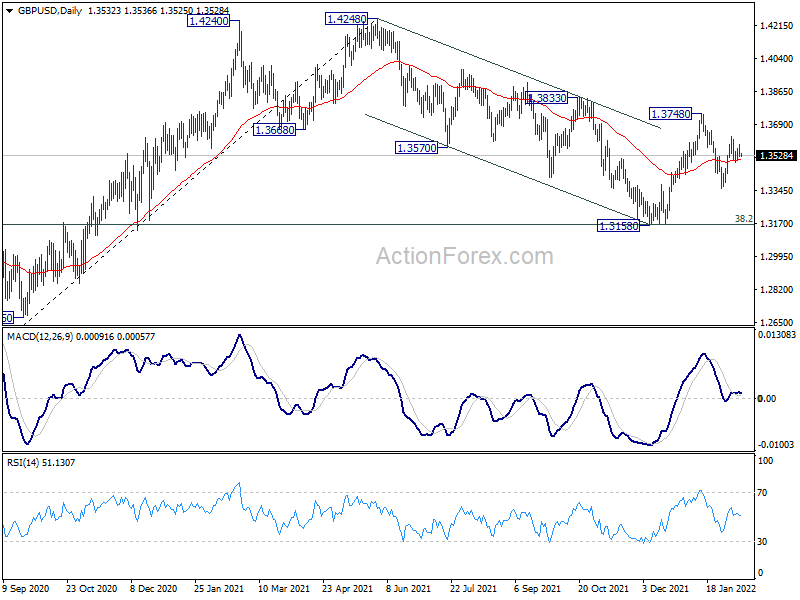Click the 25 Jan 2021 date marker
800x600 pixels.
click(219, 588)
